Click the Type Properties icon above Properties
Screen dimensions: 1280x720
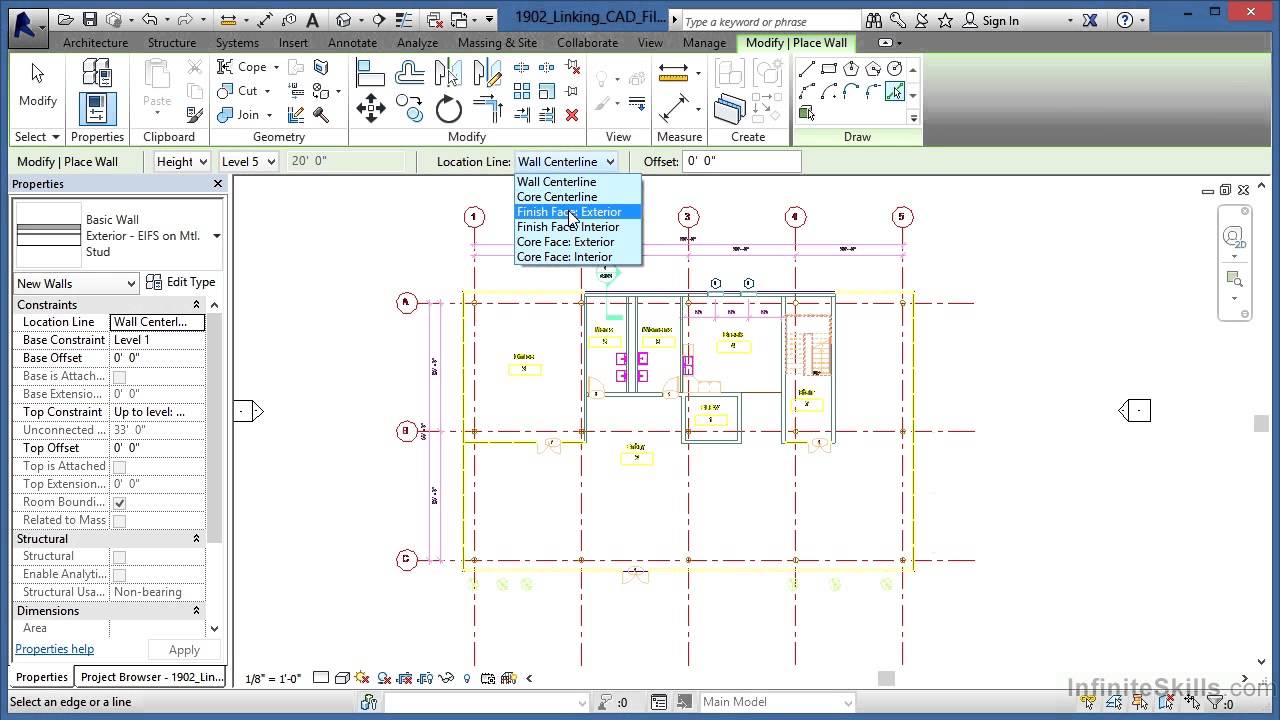tap(97, 73)
